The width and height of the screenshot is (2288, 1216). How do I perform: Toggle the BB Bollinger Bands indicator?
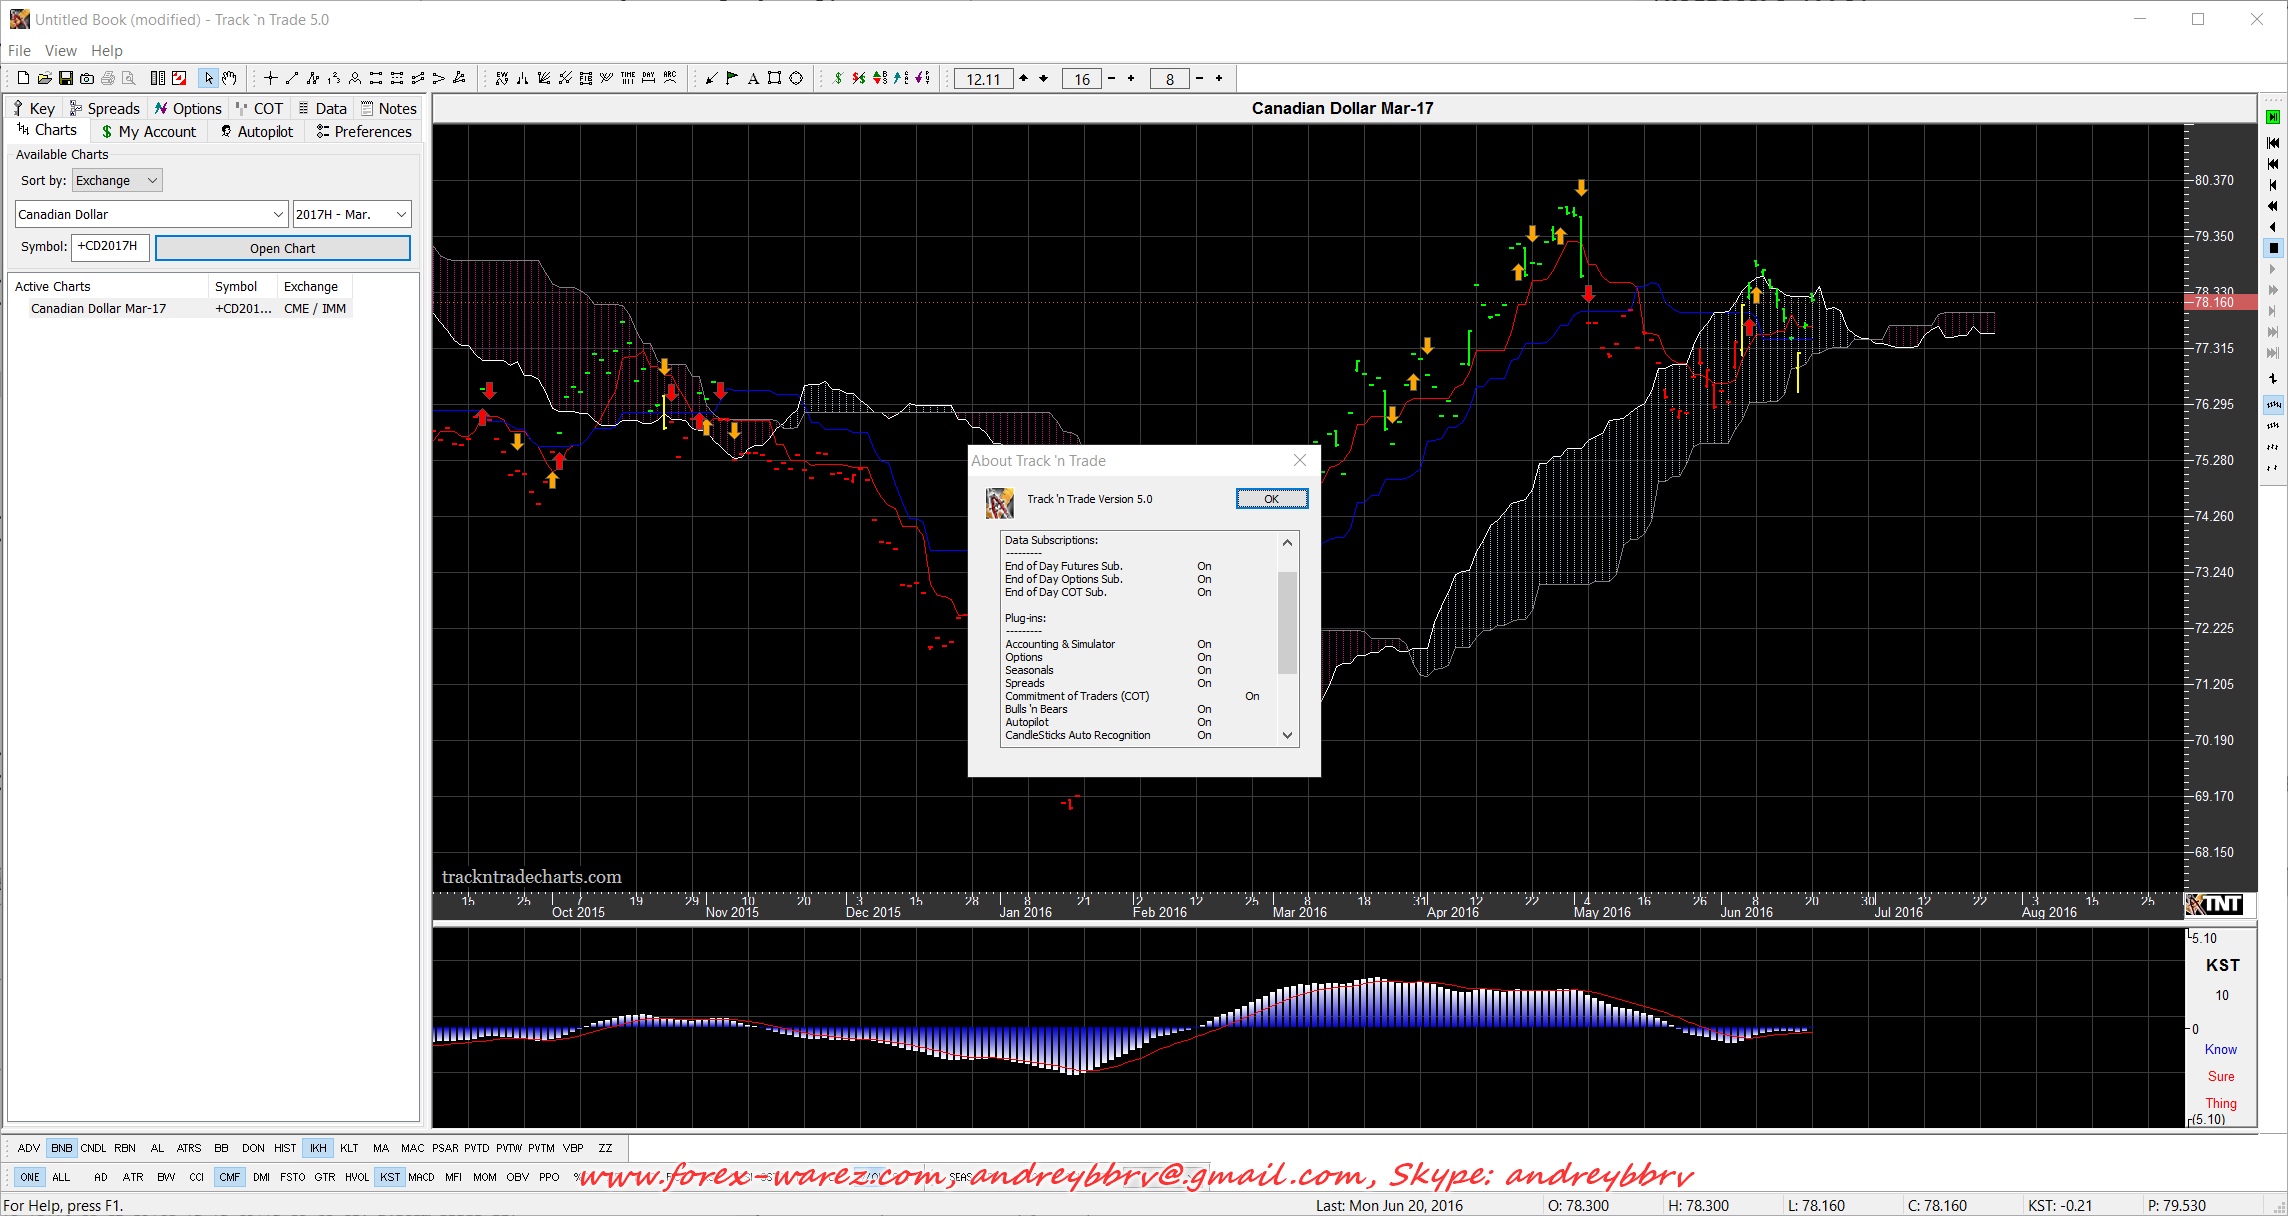click(x=221, y=1148)
